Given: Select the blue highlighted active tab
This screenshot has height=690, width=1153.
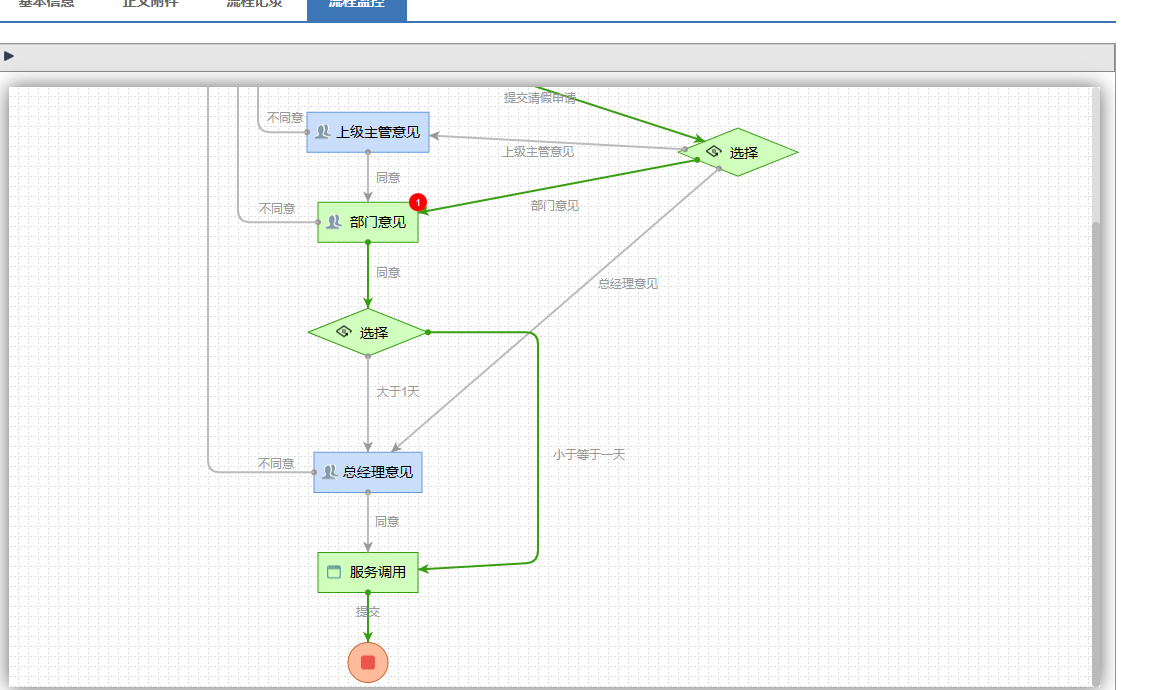Looking at the screenshot, I should pos(357,9).
